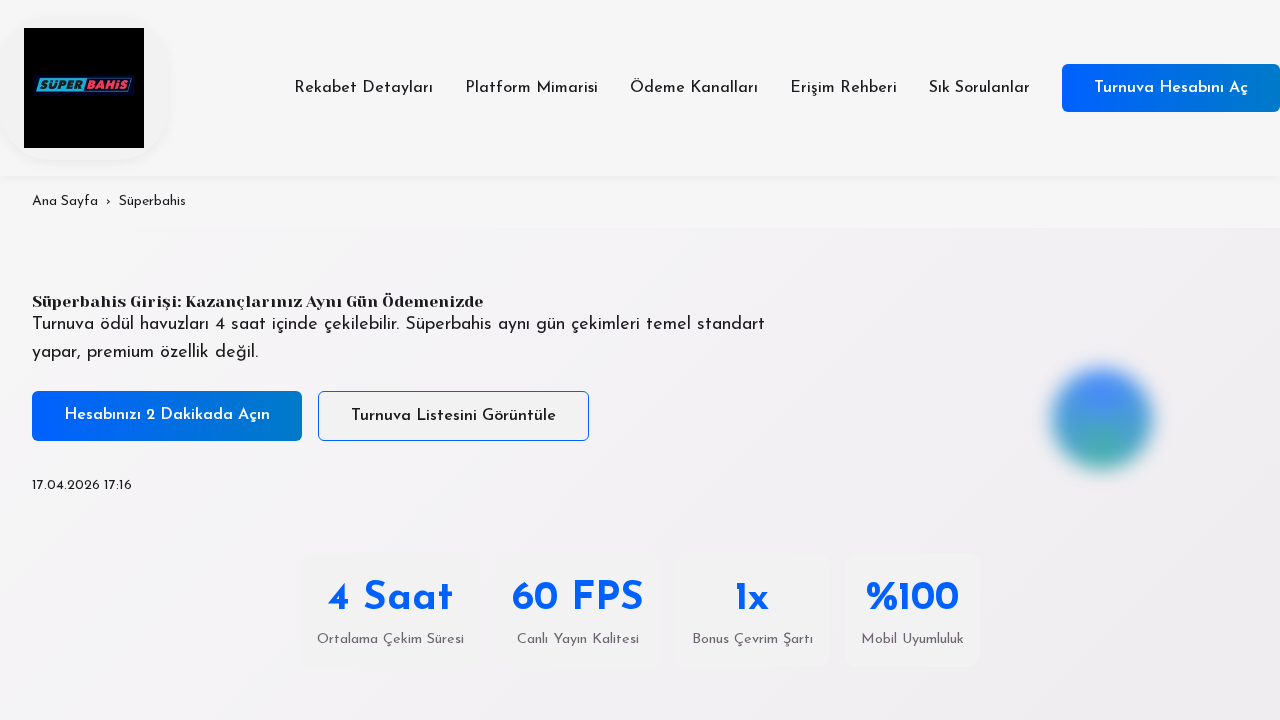
Task: Click the Ortalama Çekim Süresi label
Action: point(390,639)
